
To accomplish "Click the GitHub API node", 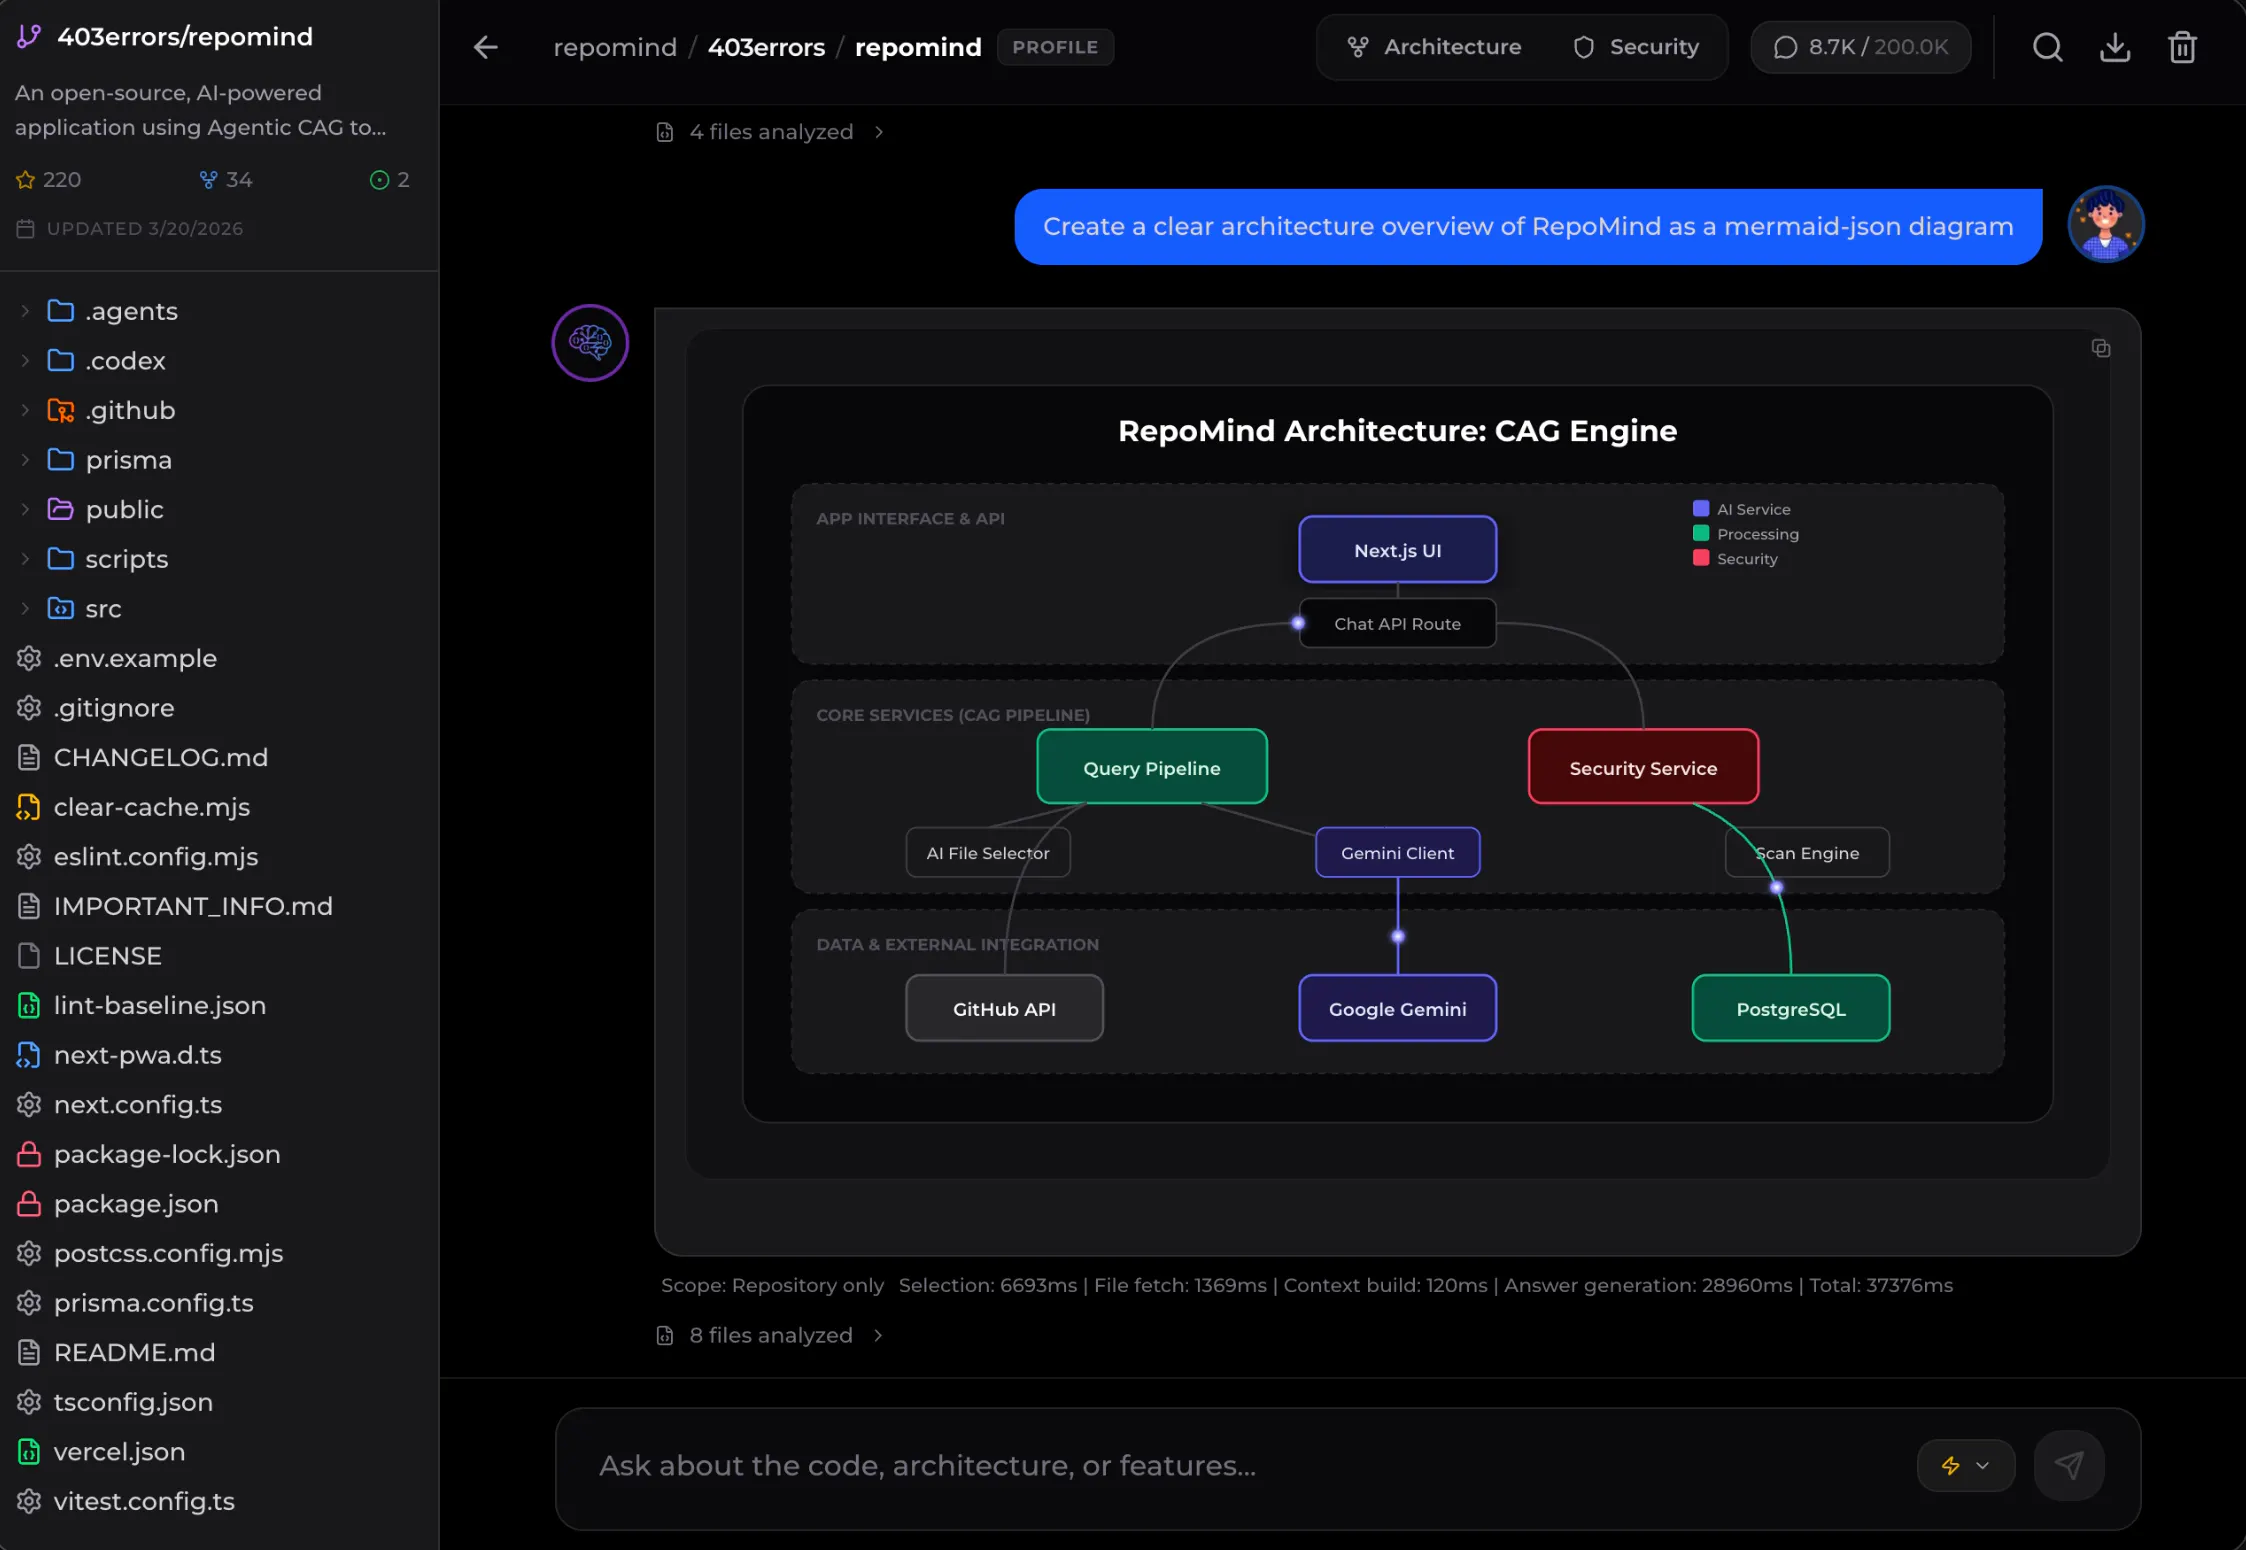I will click(1004, 1009).
